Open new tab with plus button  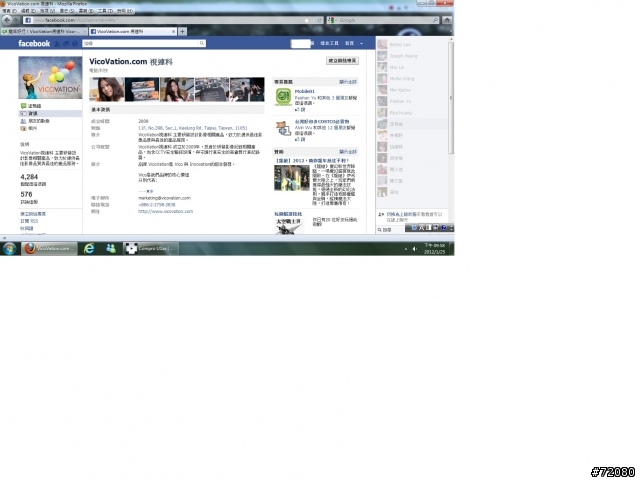click(x=182, y=31)
